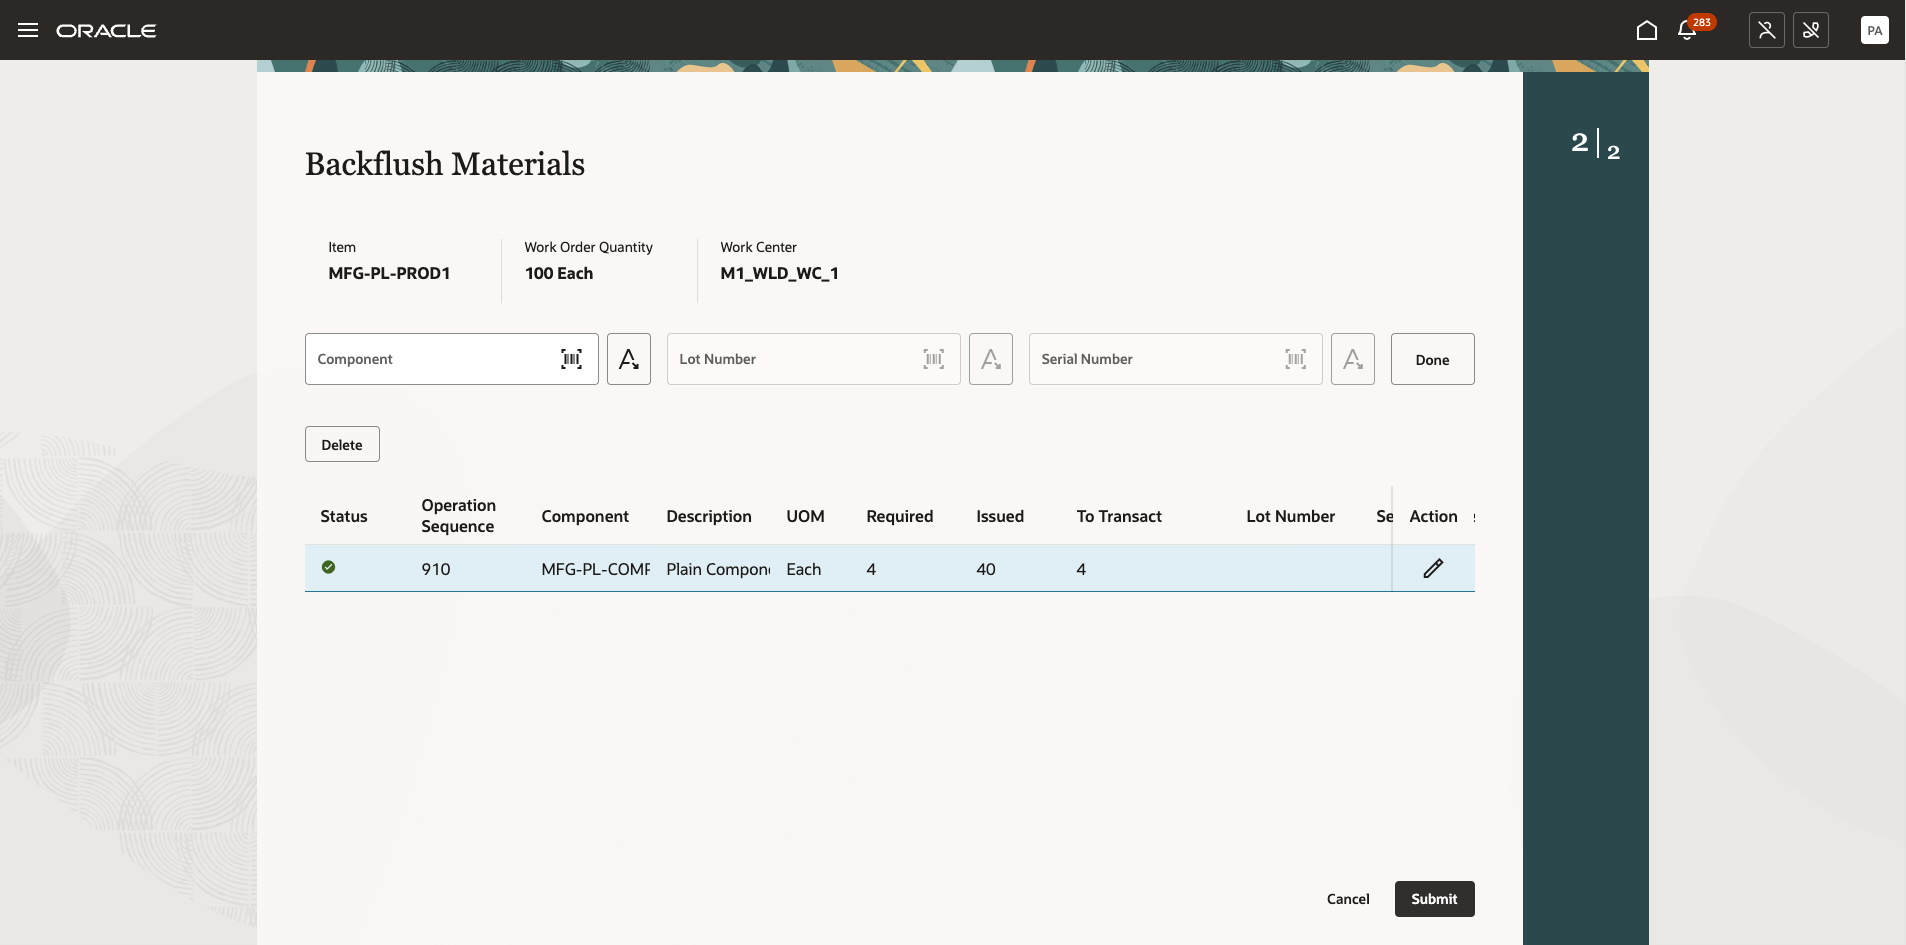1906x945 pixels.
Task: Click the accessibility person icon in header
Action: pos(1766,30)
